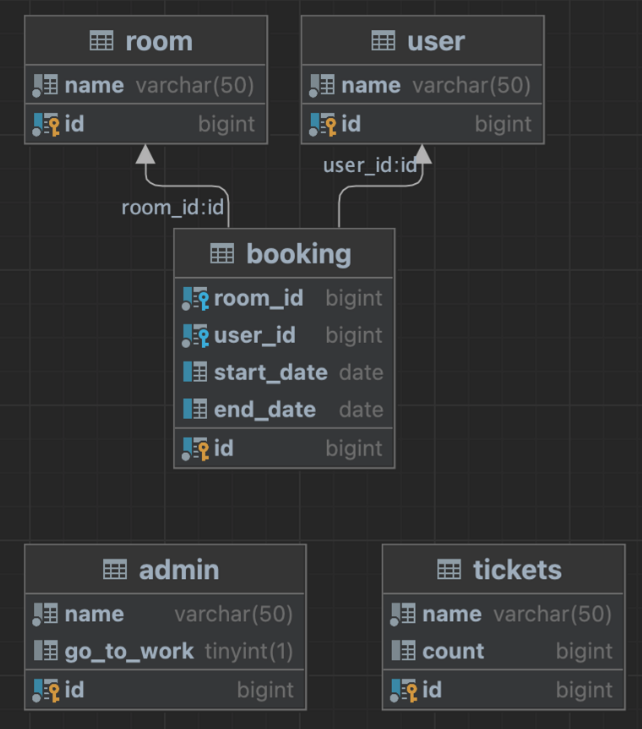The width and height of the screenshot is (642, 729).
Task: Click the column icon beside room name
Action: click(45, 86)
